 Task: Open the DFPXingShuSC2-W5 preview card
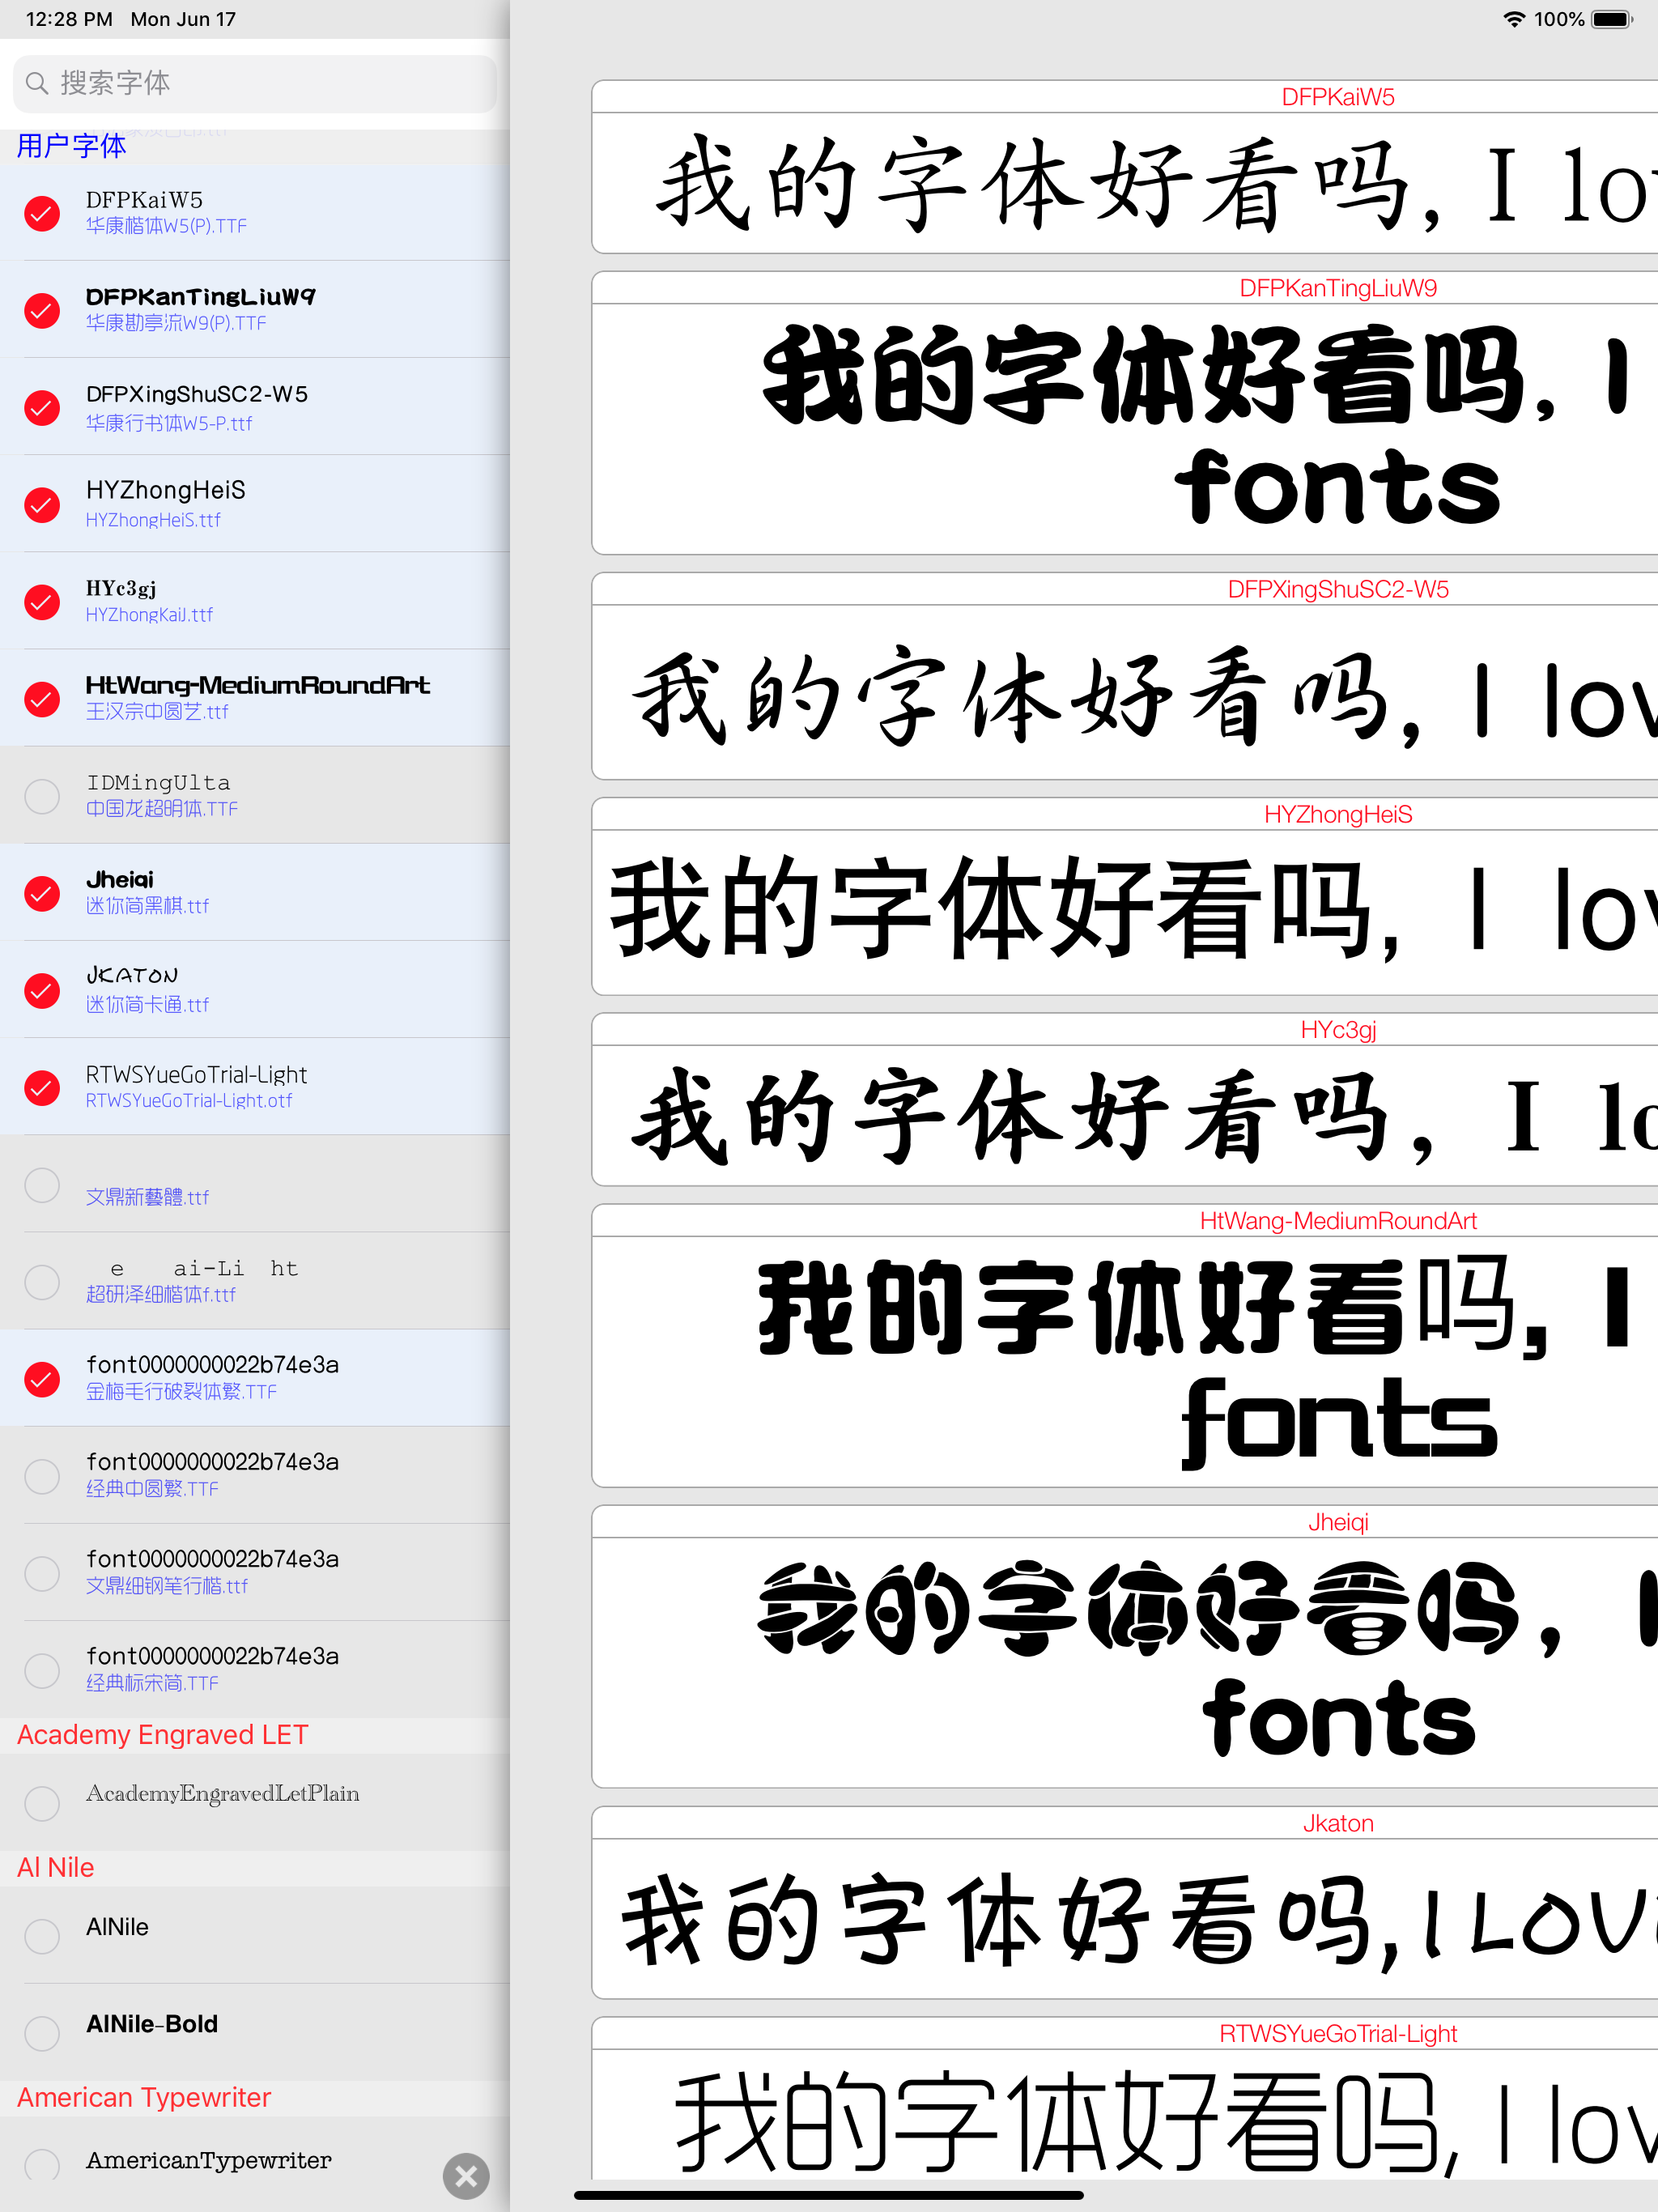(x=1125, y=676)
